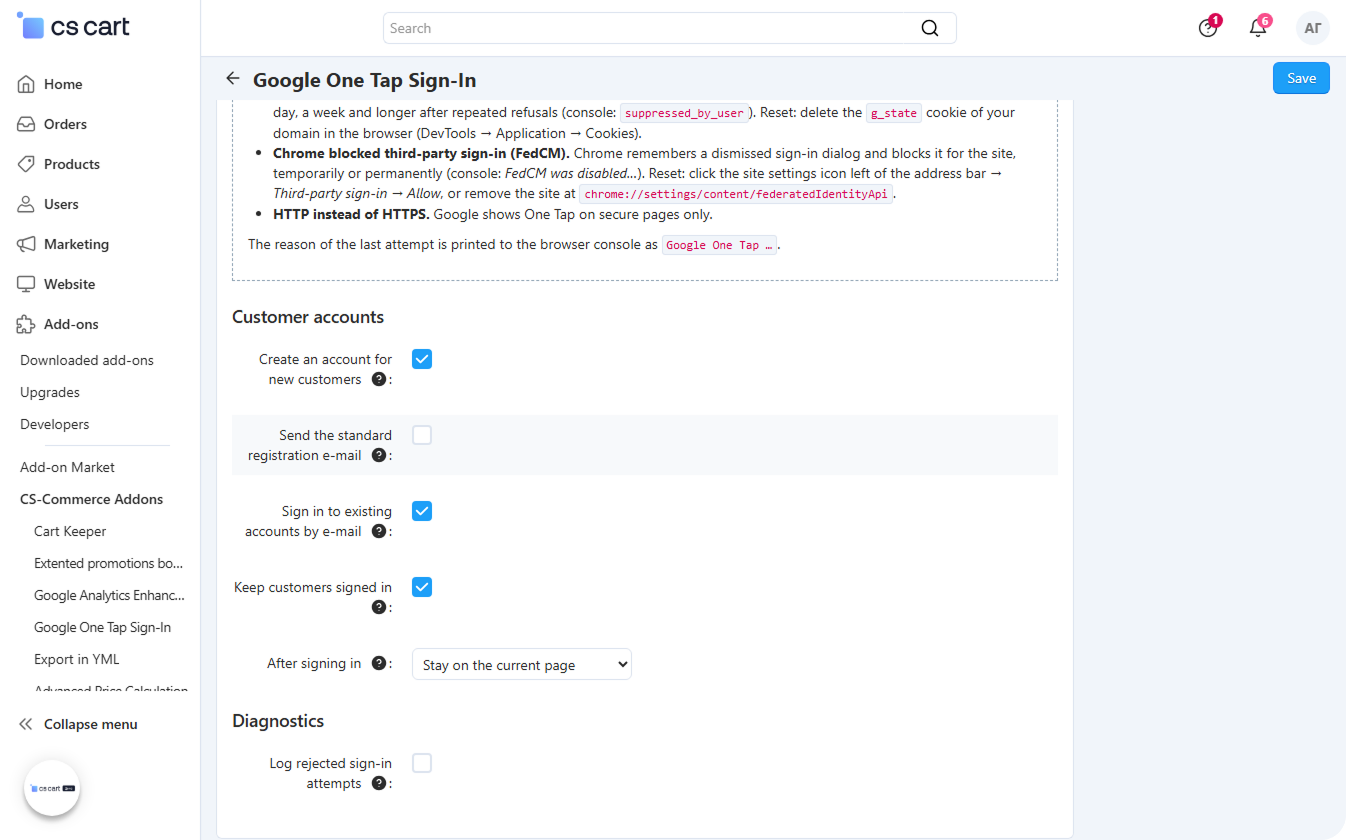Click the Collapse menu double-chevron icon
The width and height of the screenshot is (1346, 840).
pyautogui.click(x=26, y=724)
